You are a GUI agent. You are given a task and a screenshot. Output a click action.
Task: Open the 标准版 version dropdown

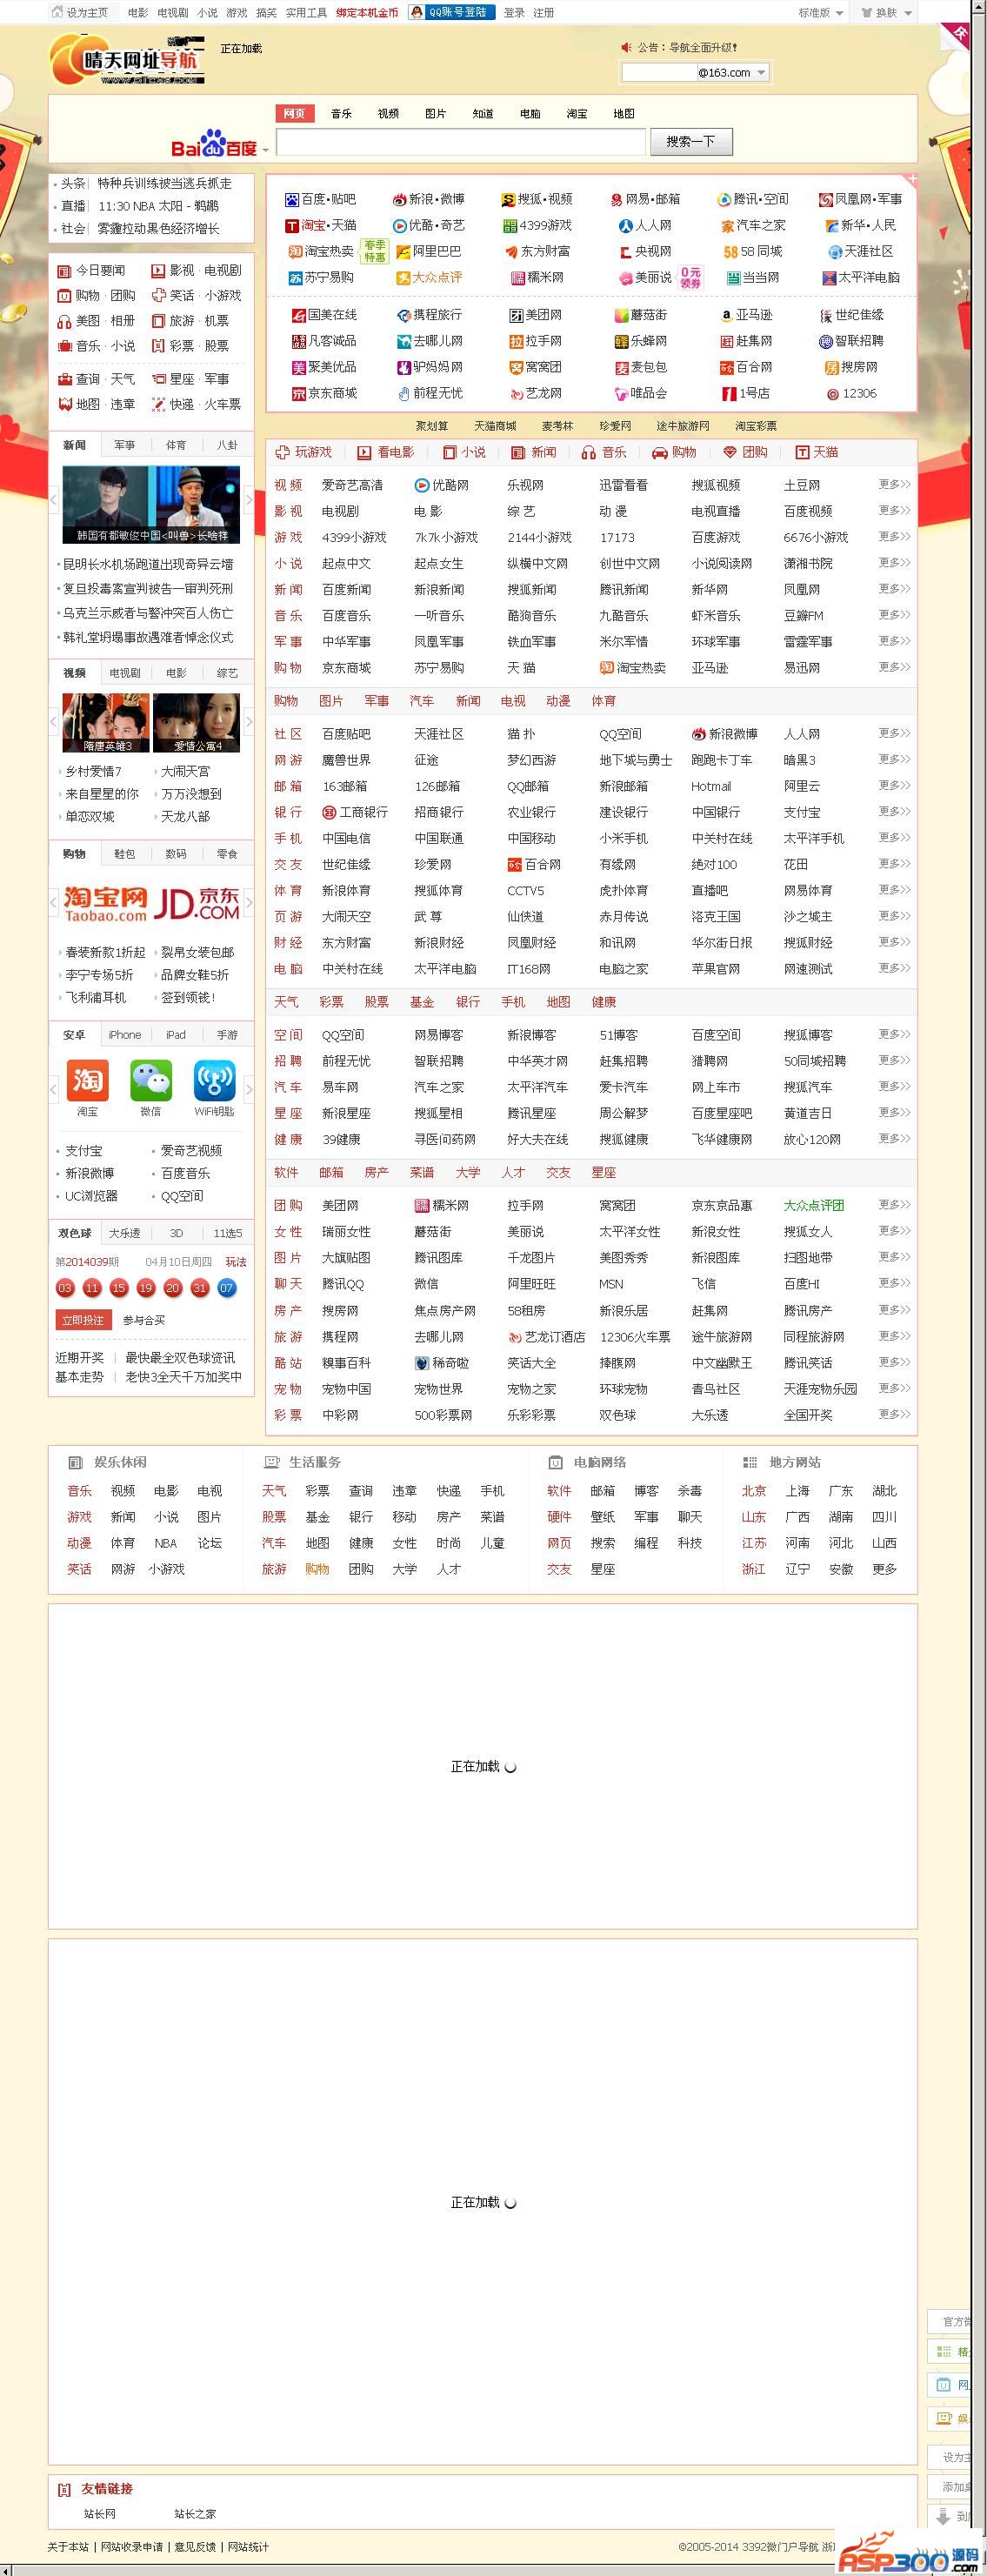[x=821, y=13]
